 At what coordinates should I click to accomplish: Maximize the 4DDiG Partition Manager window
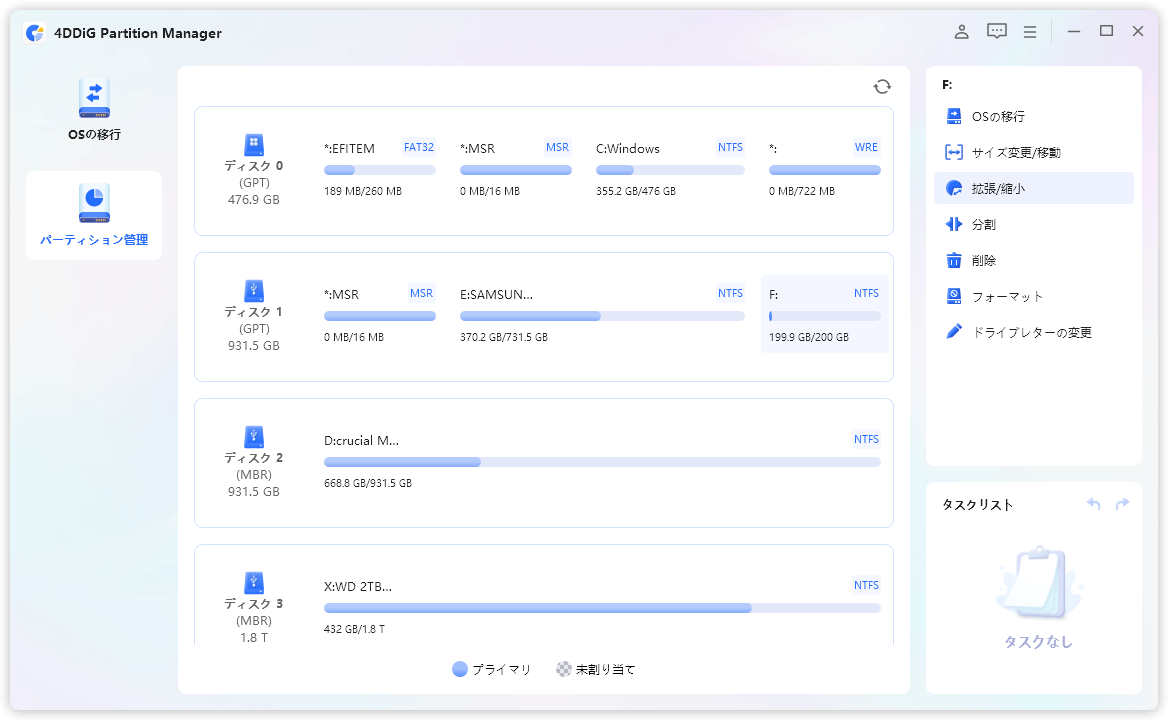click(1106, 31)
